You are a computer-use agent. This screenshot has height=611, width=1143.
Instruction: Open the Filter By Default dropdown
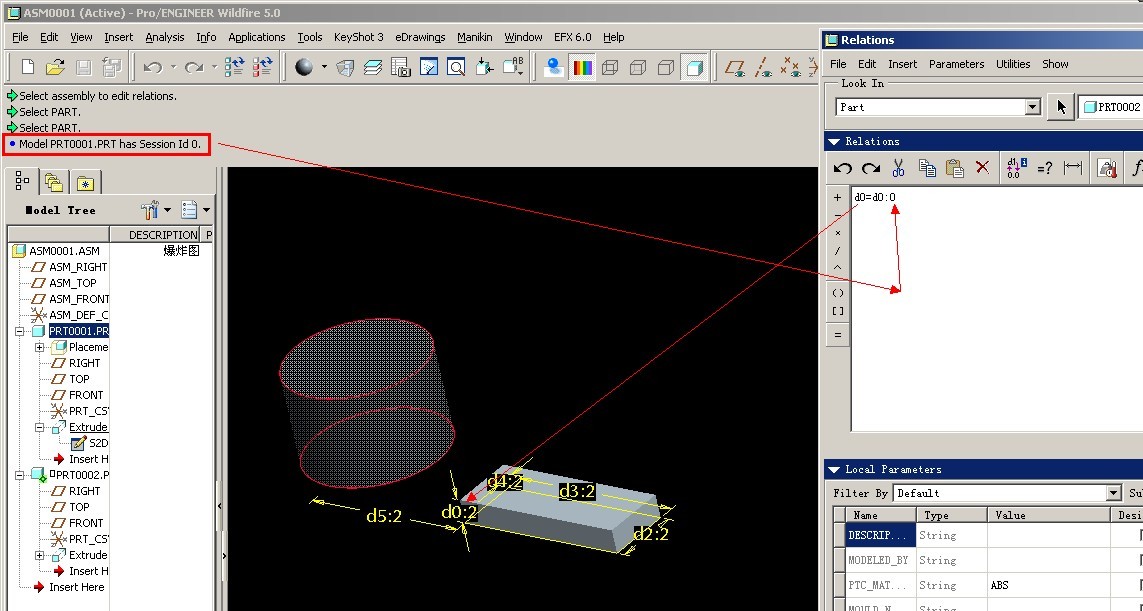click(x=1112, y=494)
